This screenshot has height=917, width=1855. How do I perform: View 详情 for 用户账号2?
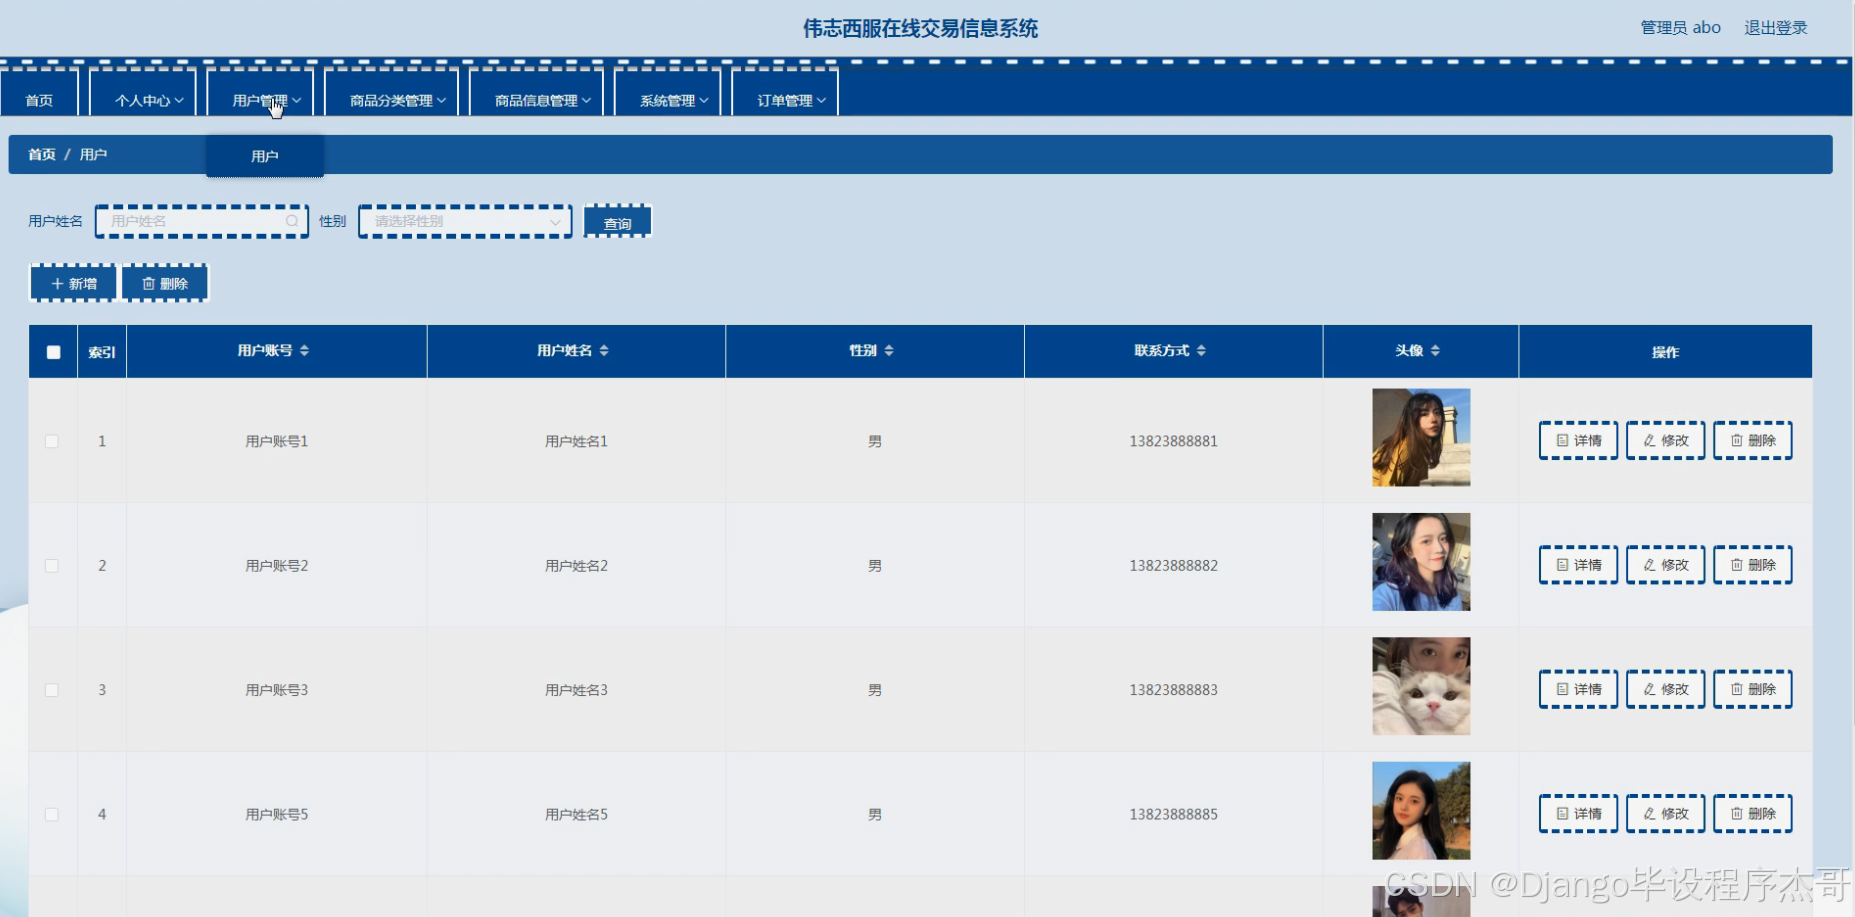coord(1578,565)
